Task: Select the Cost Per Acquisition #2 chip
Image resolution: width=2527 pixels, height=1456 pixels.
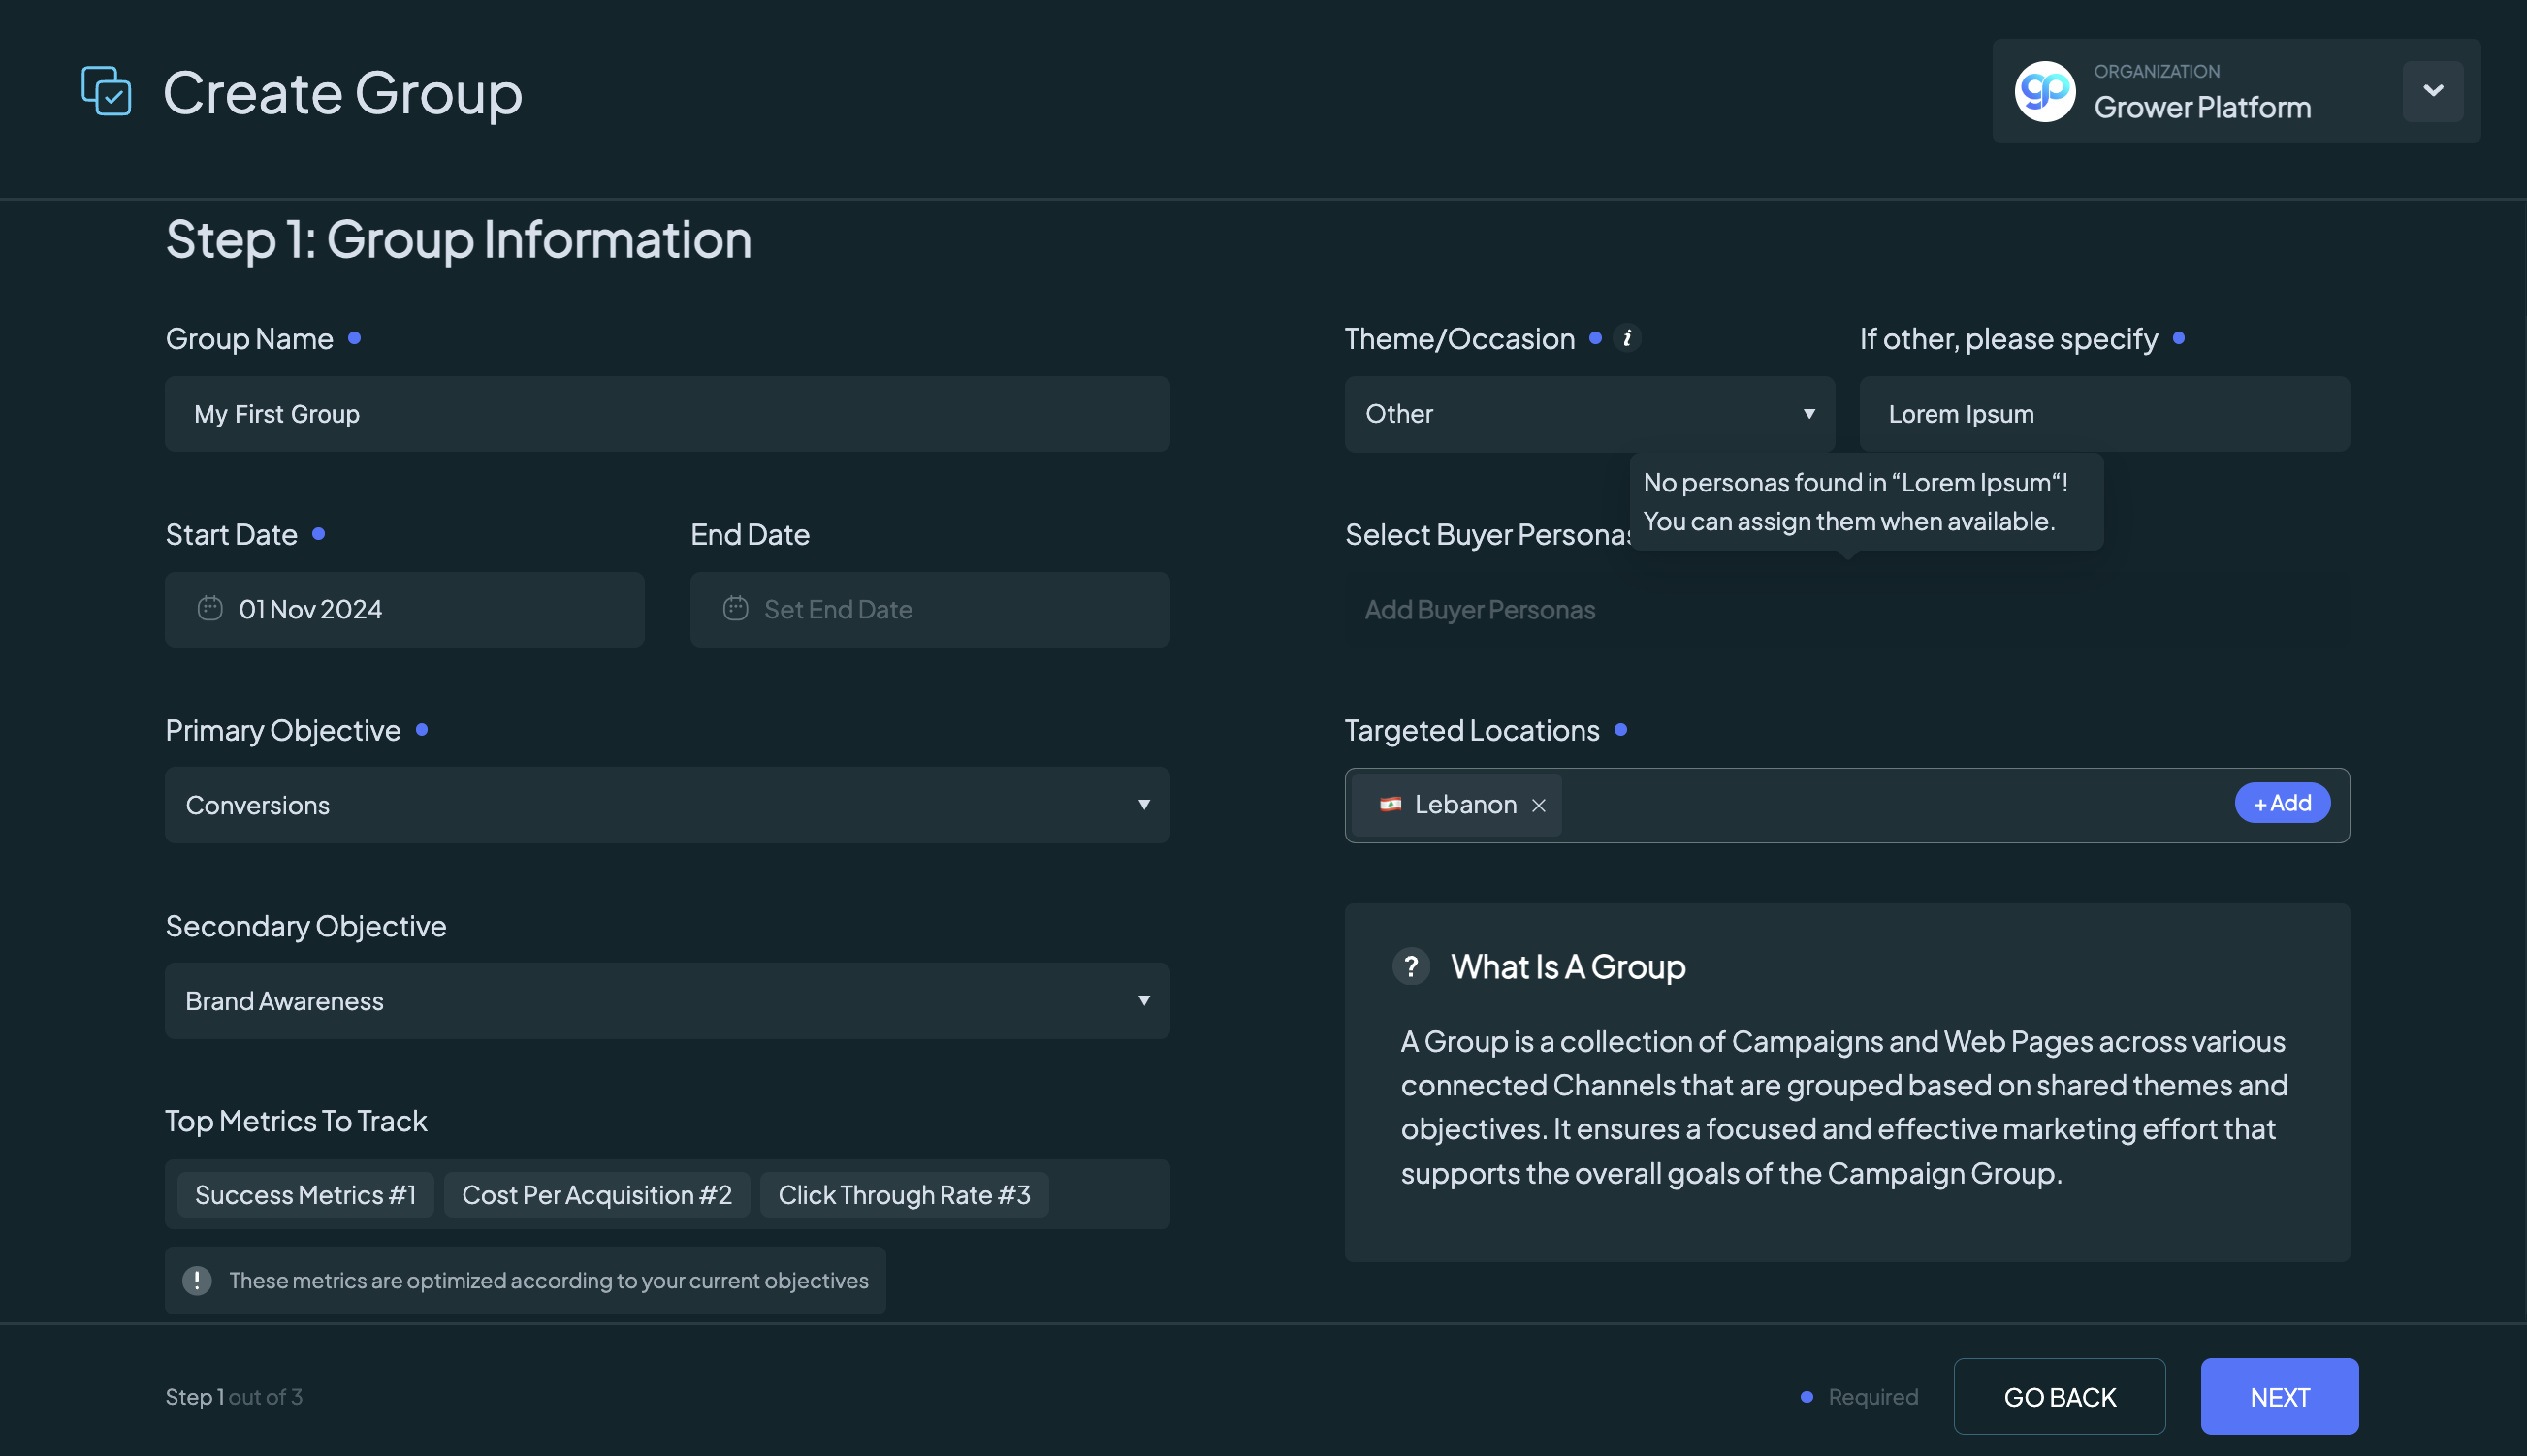Action: (x=597, y=1194)
